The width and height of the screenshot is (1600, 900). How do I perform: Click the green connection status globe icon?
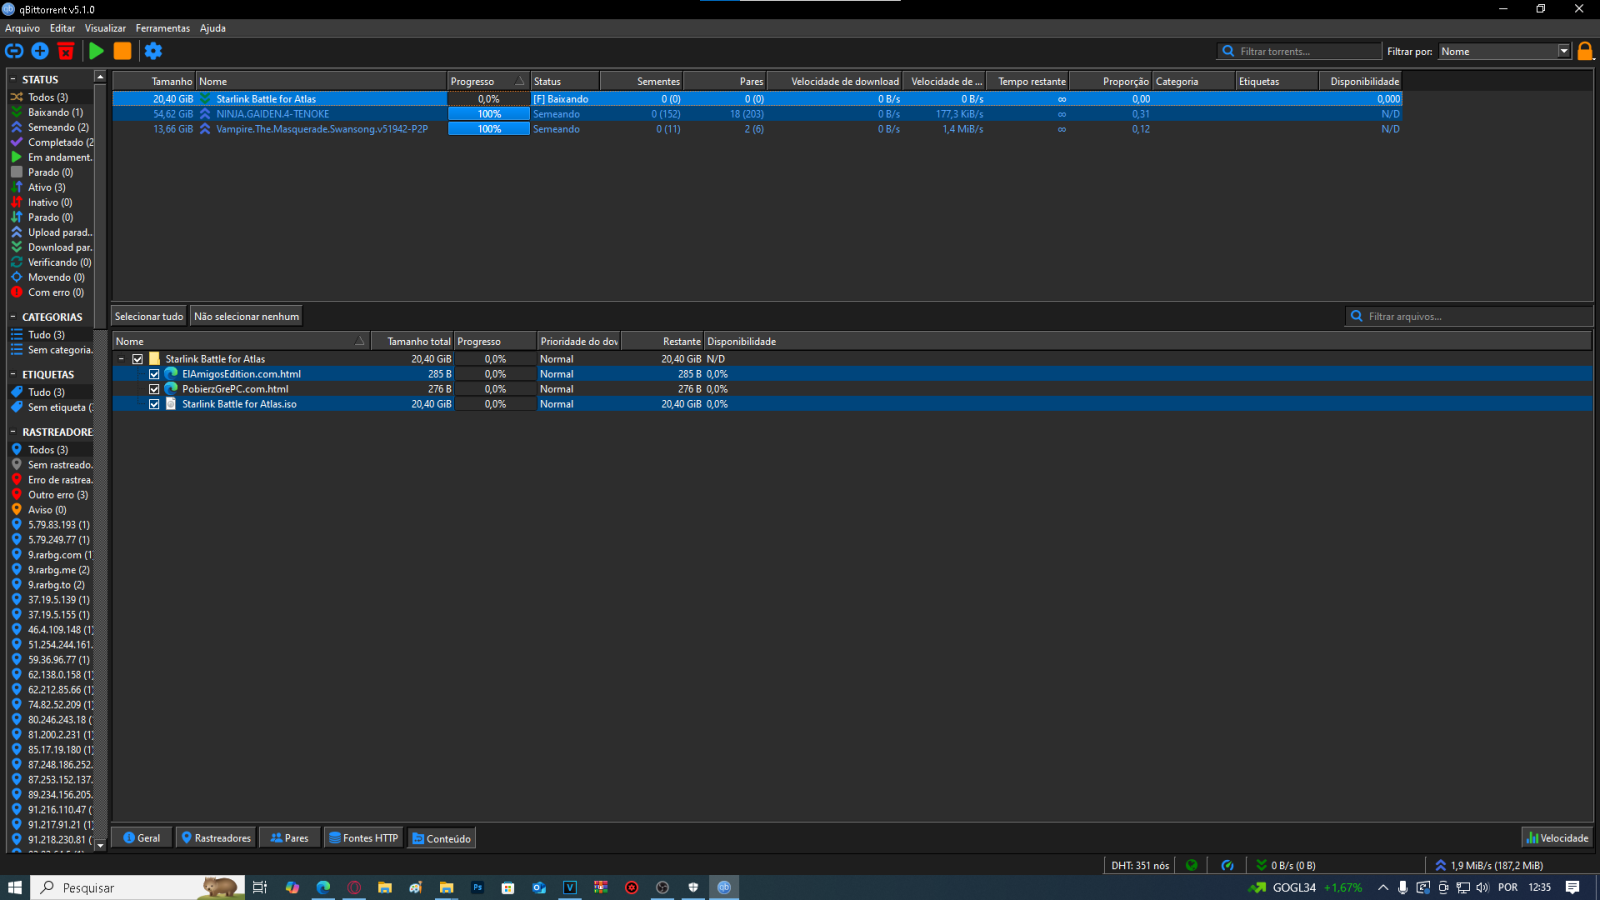pos(1191,866)
